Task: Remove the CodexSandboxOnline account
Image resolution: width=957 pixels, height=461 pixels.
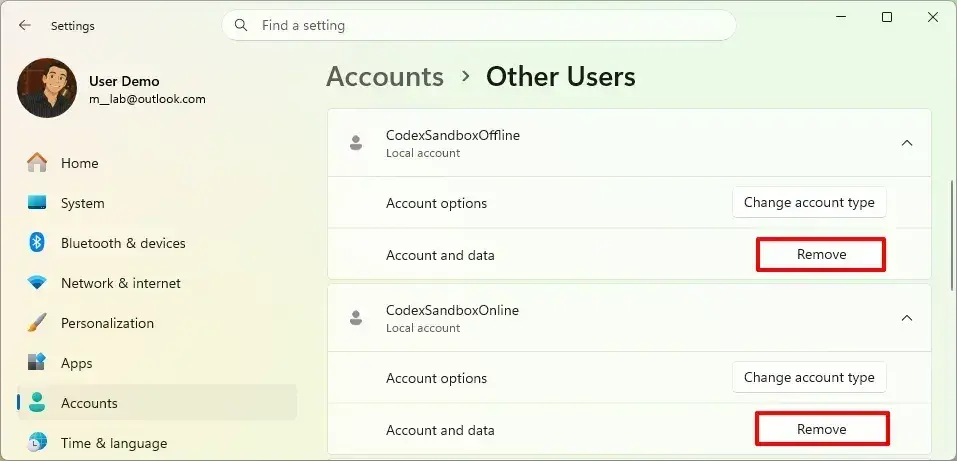Action: 821,429
